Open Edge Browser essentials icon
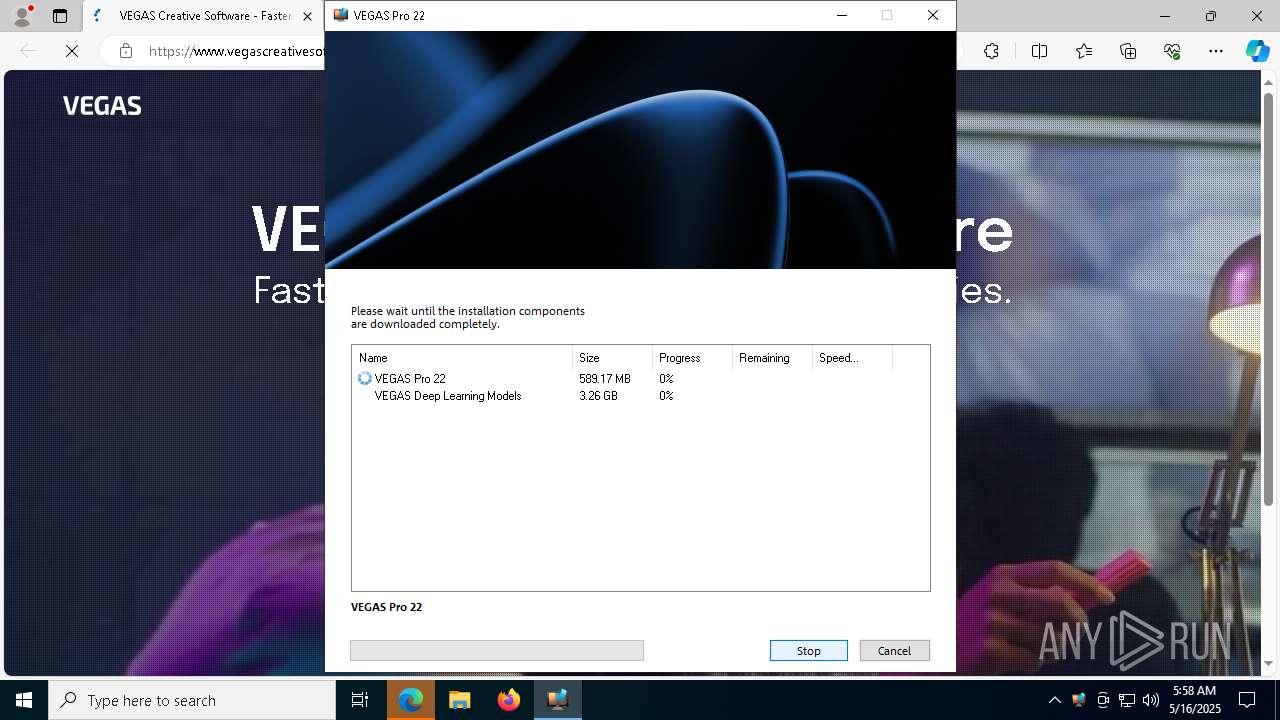The width and height of the screenshot is (1280, 720). click(1172, 51)
